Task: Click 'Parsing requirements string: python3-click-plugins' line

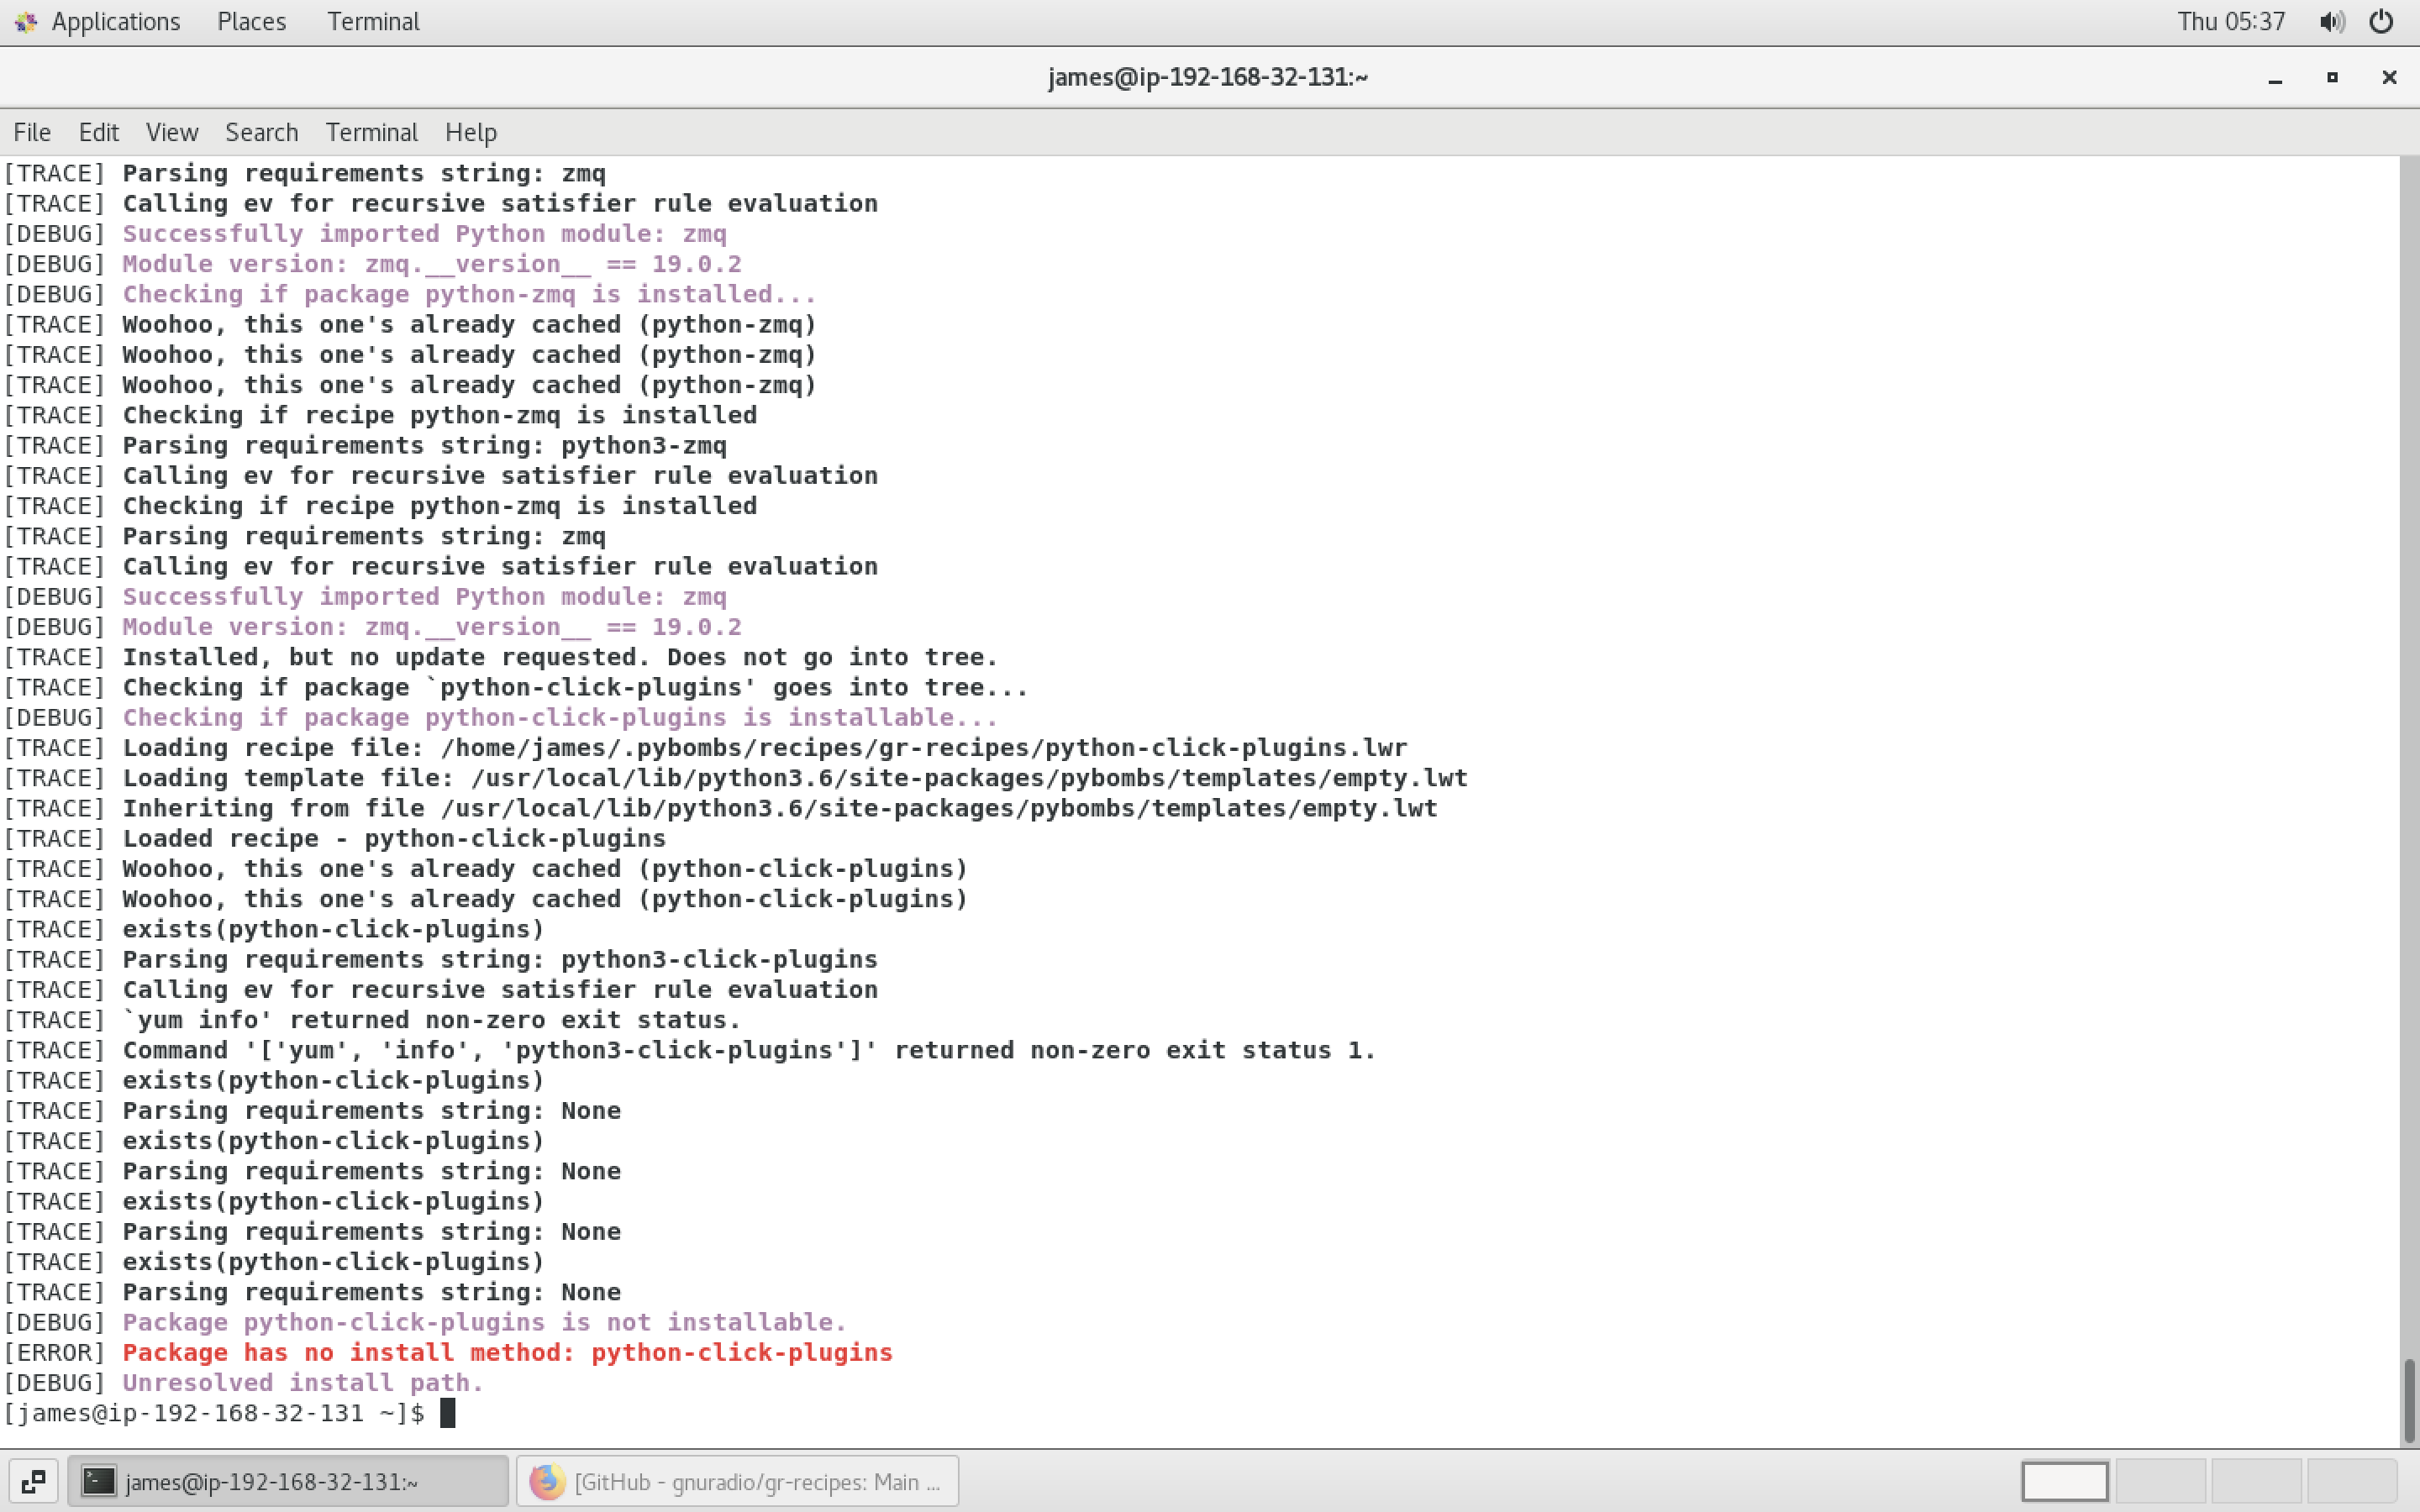Action: coord(440,960)
